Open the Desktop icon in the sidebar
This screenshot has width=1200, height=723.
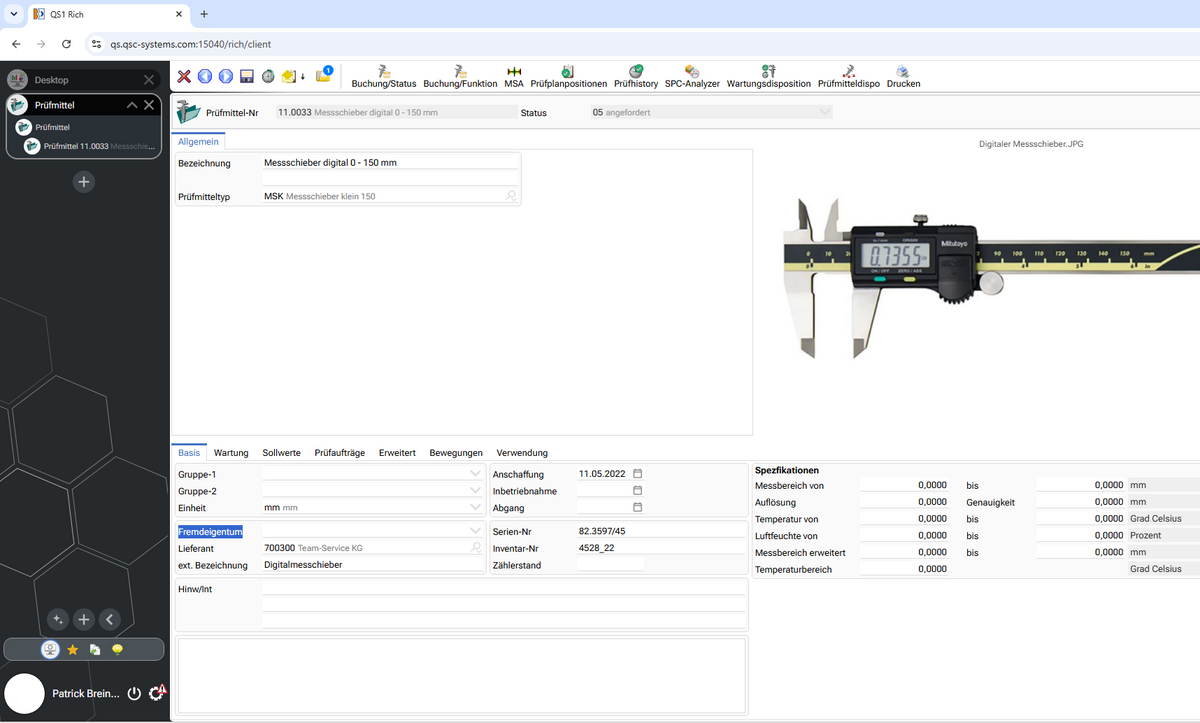click(17, 79)
